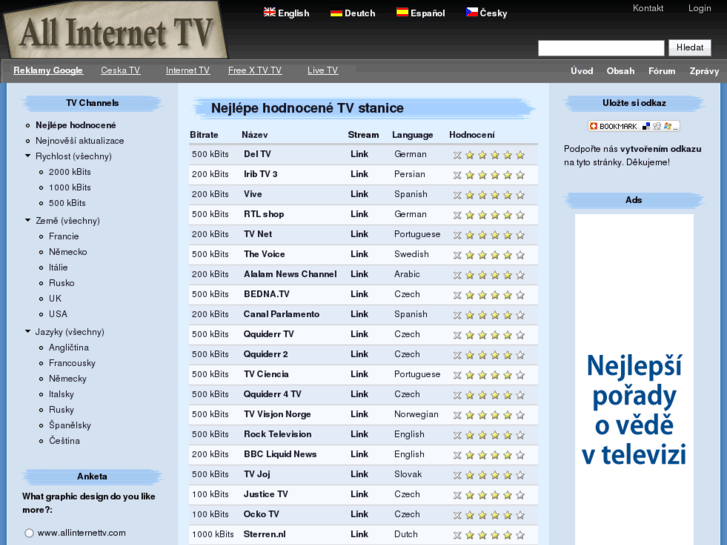Give Del TV a five-star rating
Screen dimensions: 727x545
520,155
